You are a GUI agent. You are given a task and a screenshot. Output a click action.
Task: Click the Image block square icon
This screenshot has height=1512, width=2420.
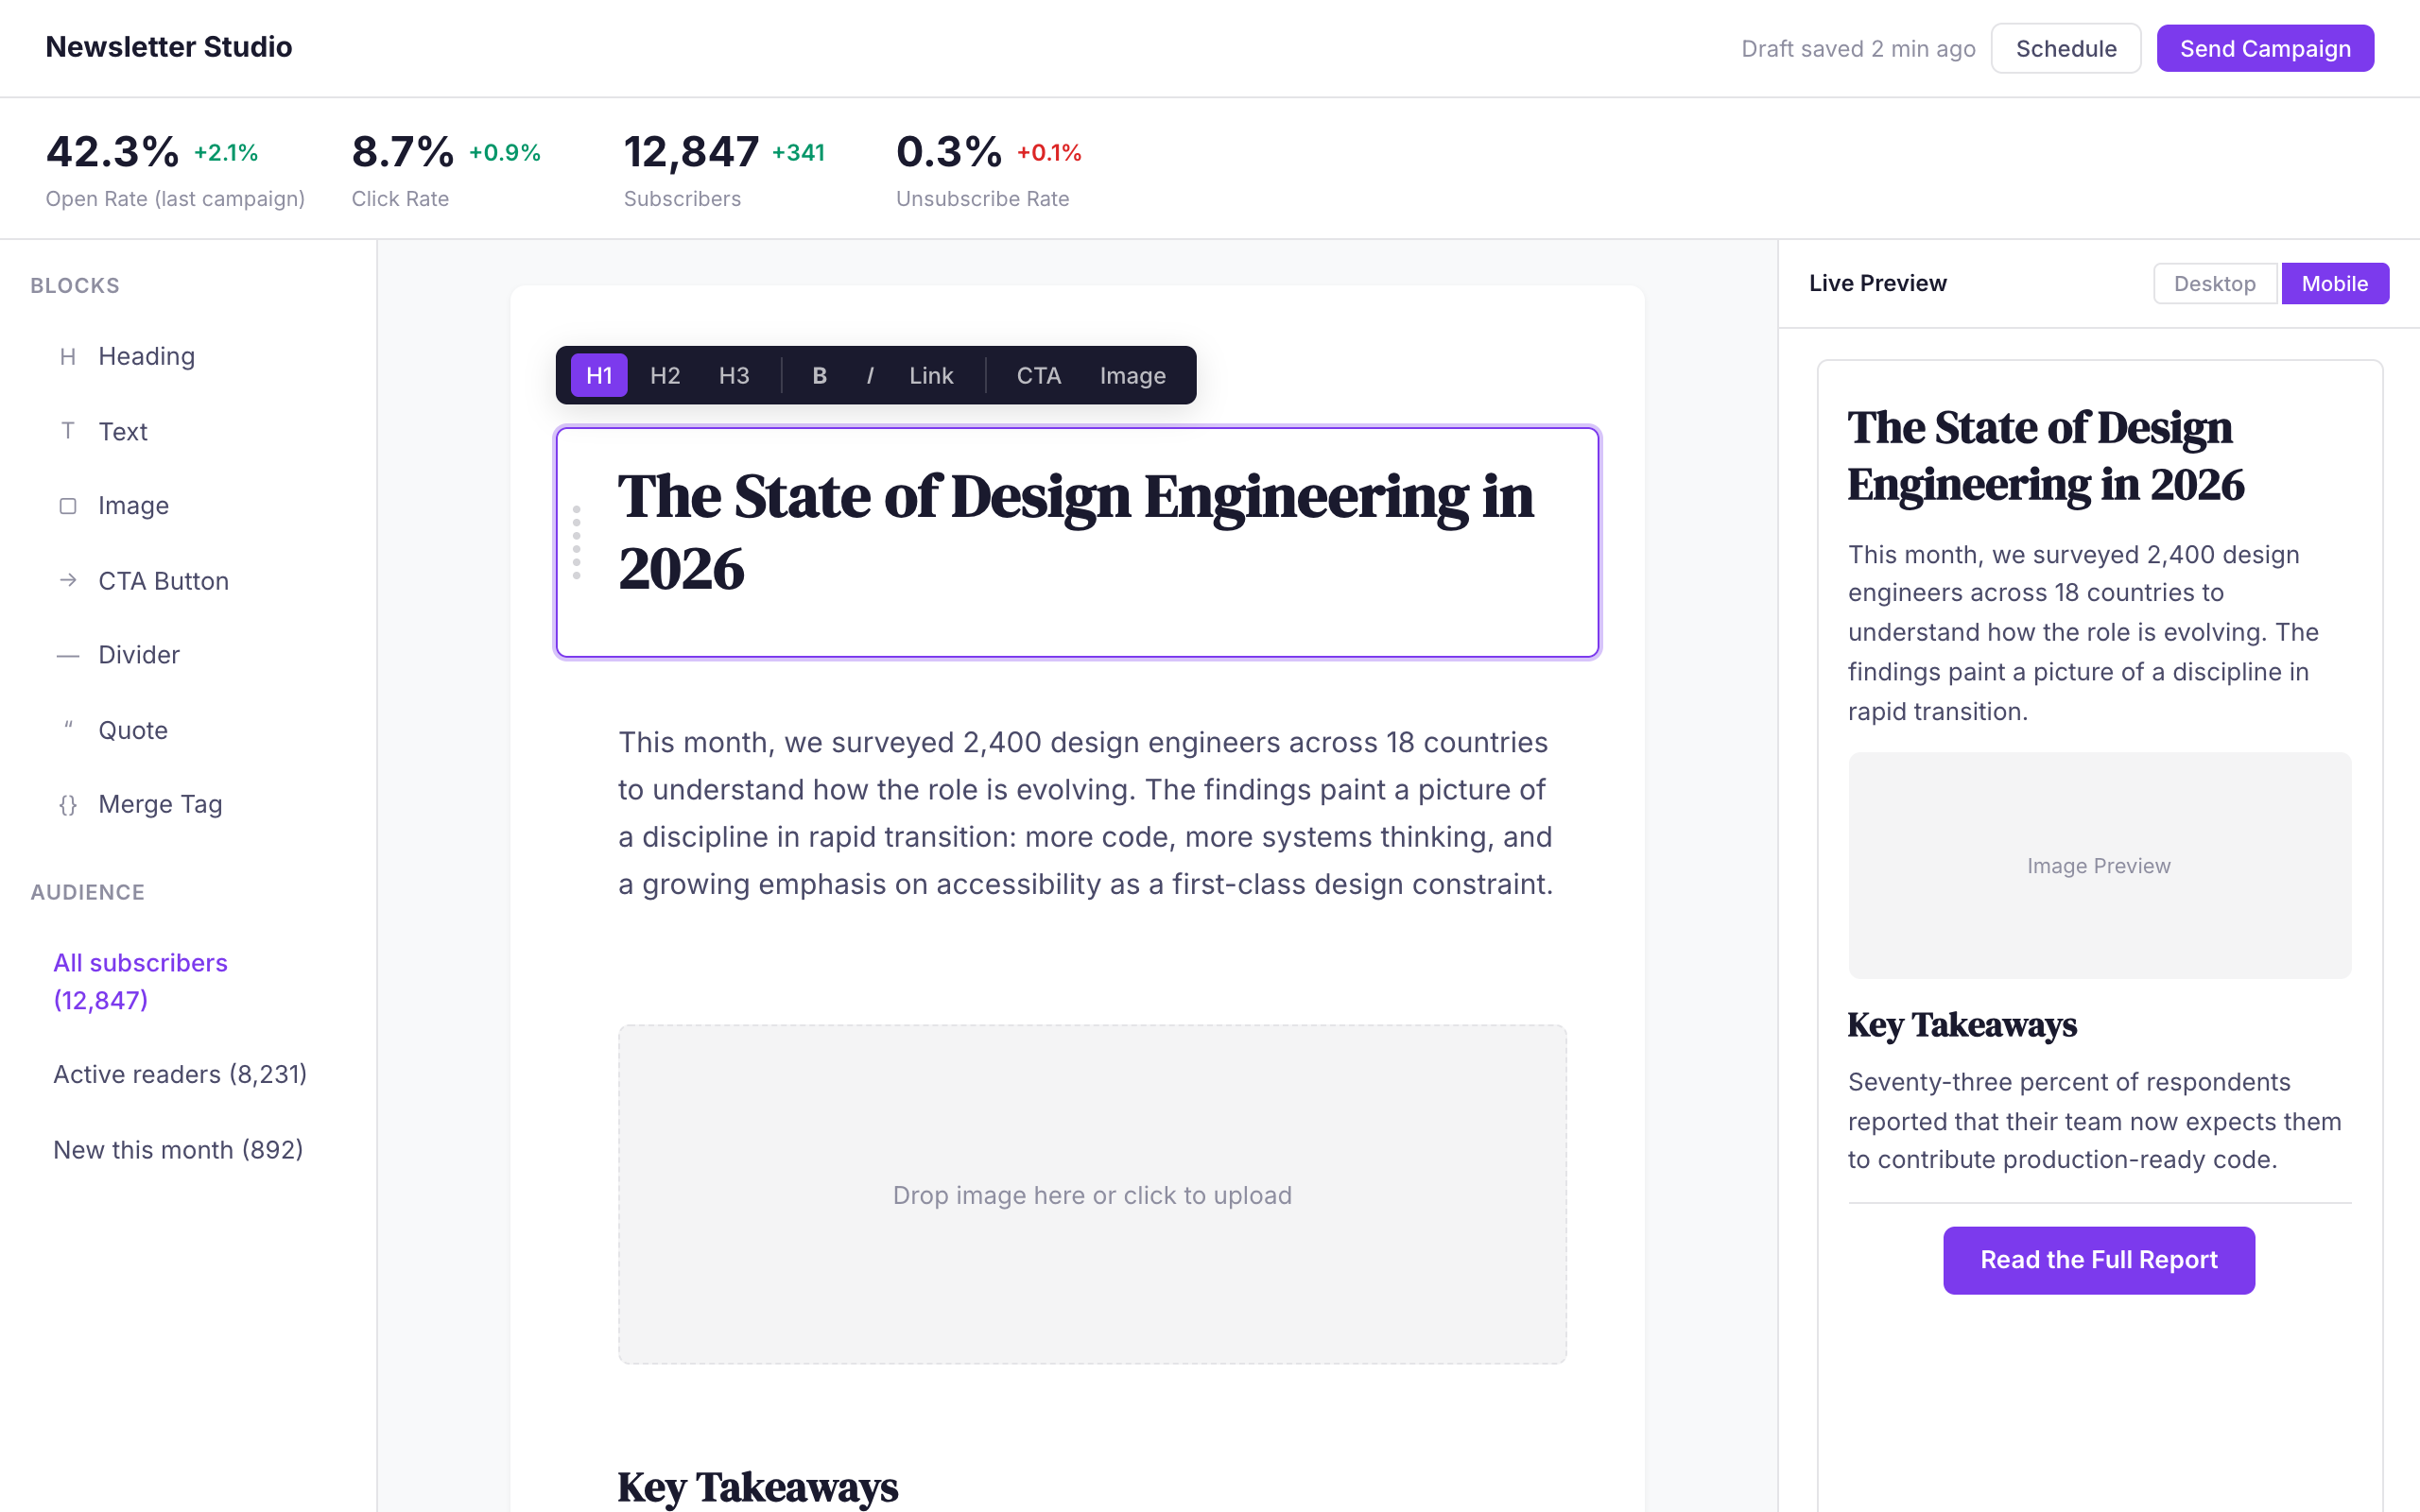68,506
